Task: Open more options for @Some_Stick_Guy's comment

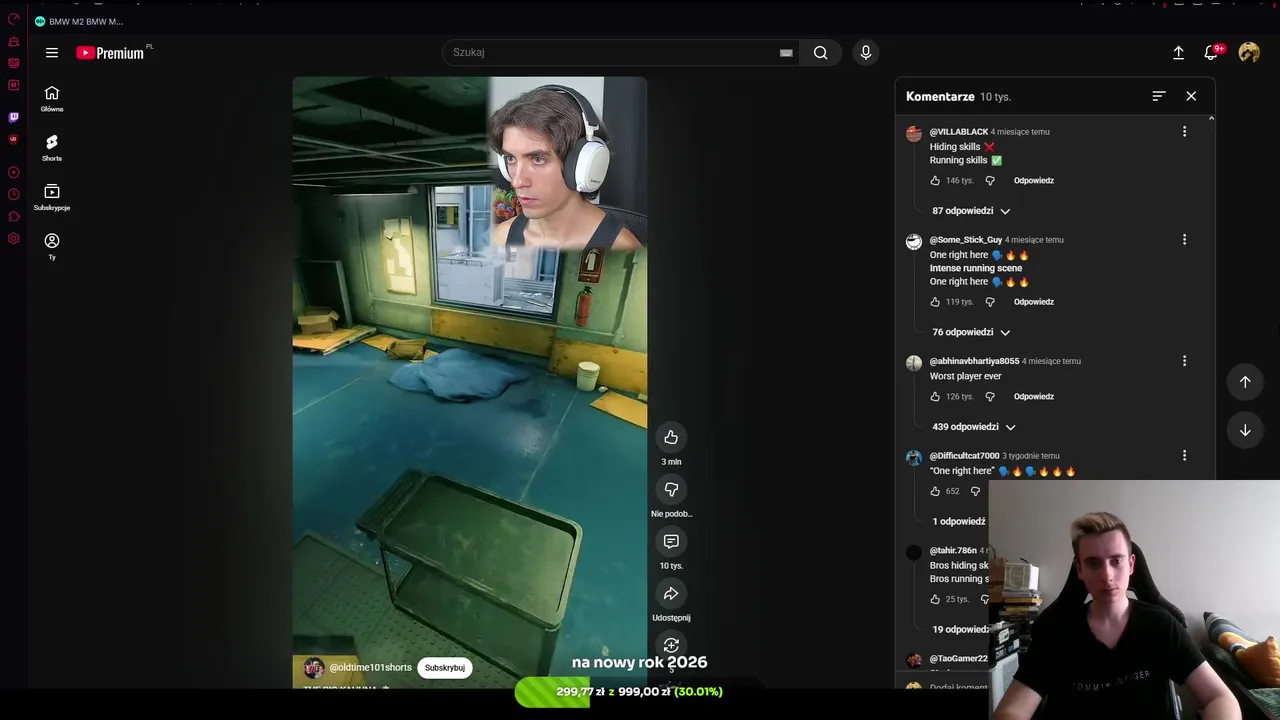Action: [x=1184, y=240]
